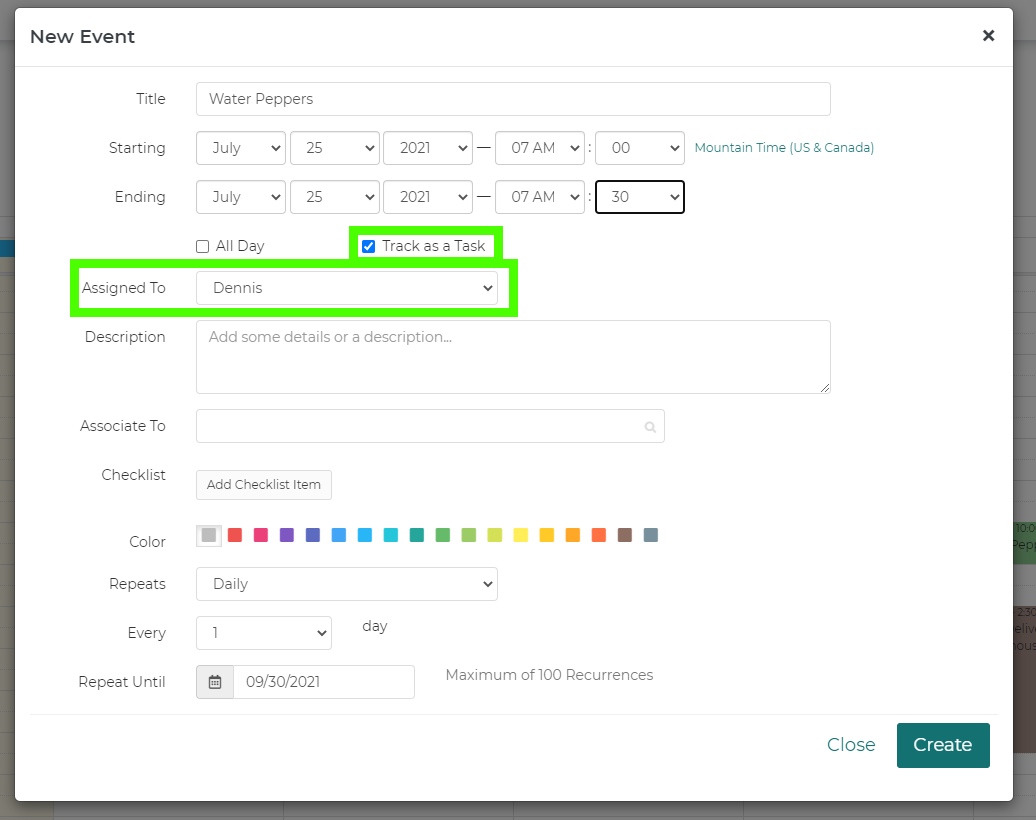Select the green color swatch
Screen dimensions: 1036x820
coord(443,535)
